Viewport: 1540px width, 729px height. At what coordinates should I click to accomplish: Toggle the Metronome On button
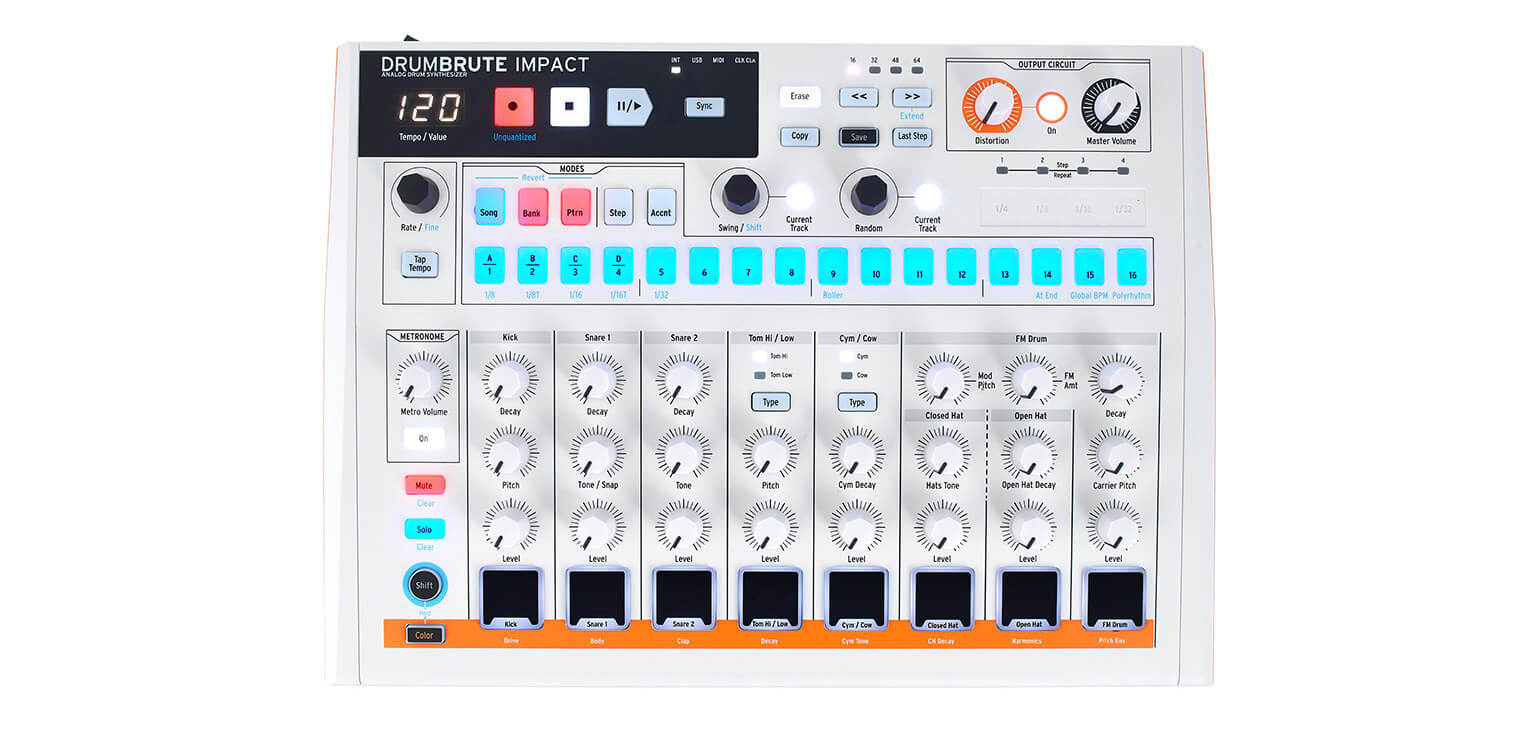pos(423,438)
